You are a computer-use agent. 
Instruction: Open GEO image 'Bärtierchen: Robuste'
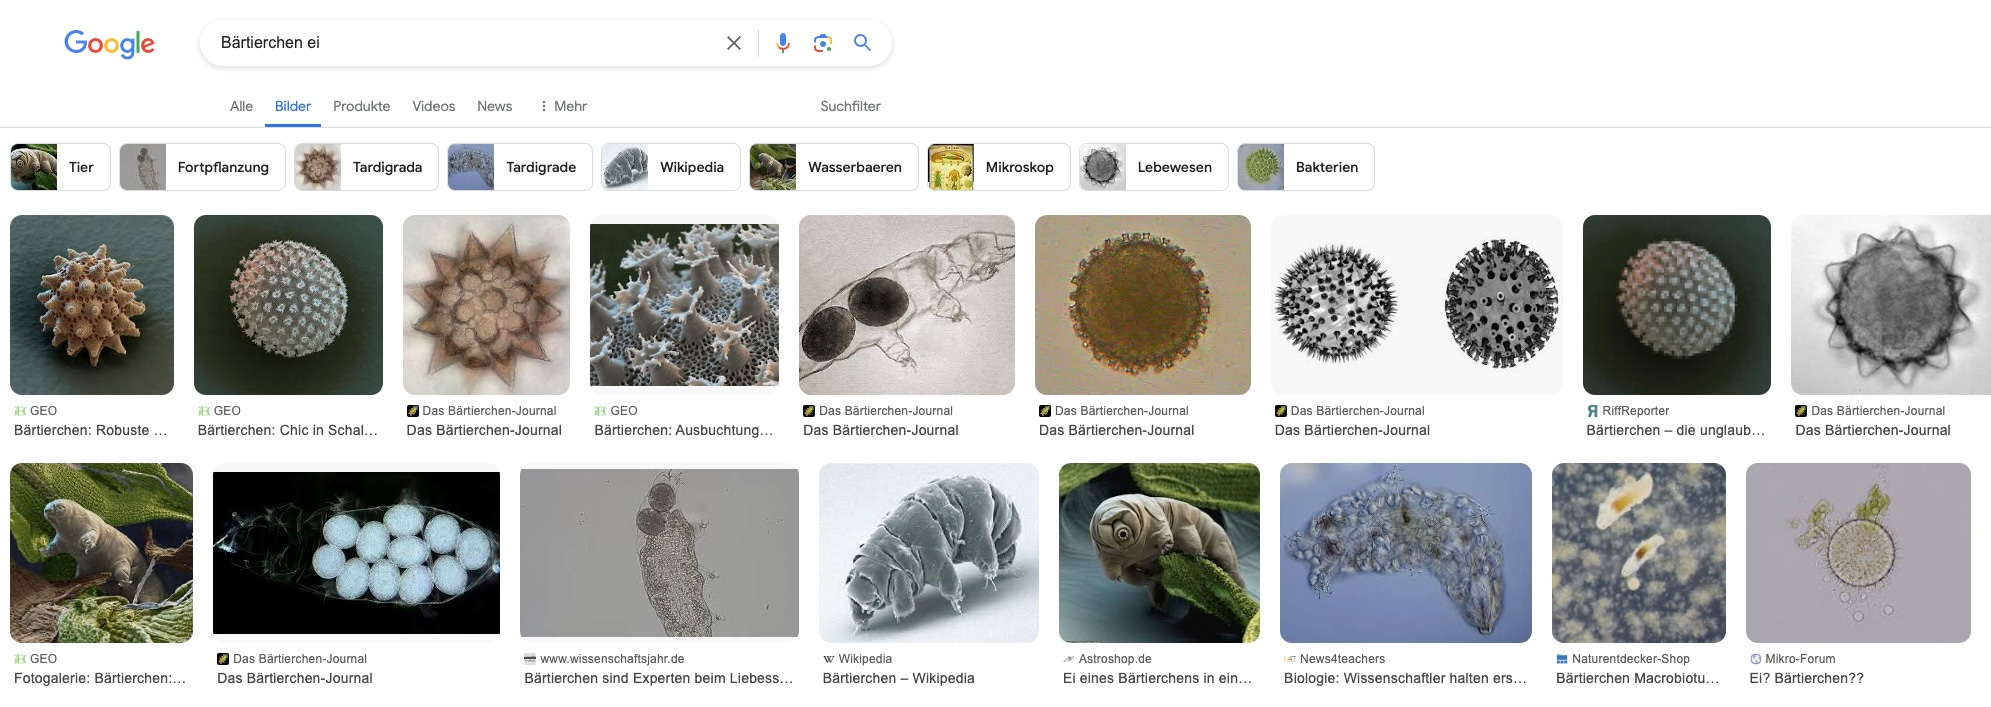[92, 305]
